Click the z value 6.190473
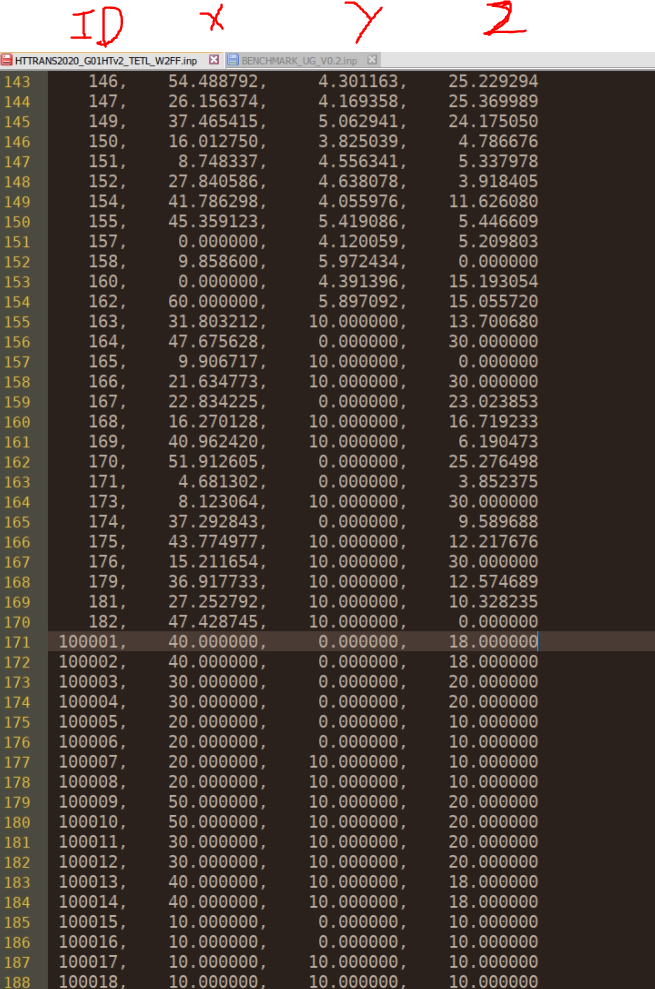 [x=499, y=442]
